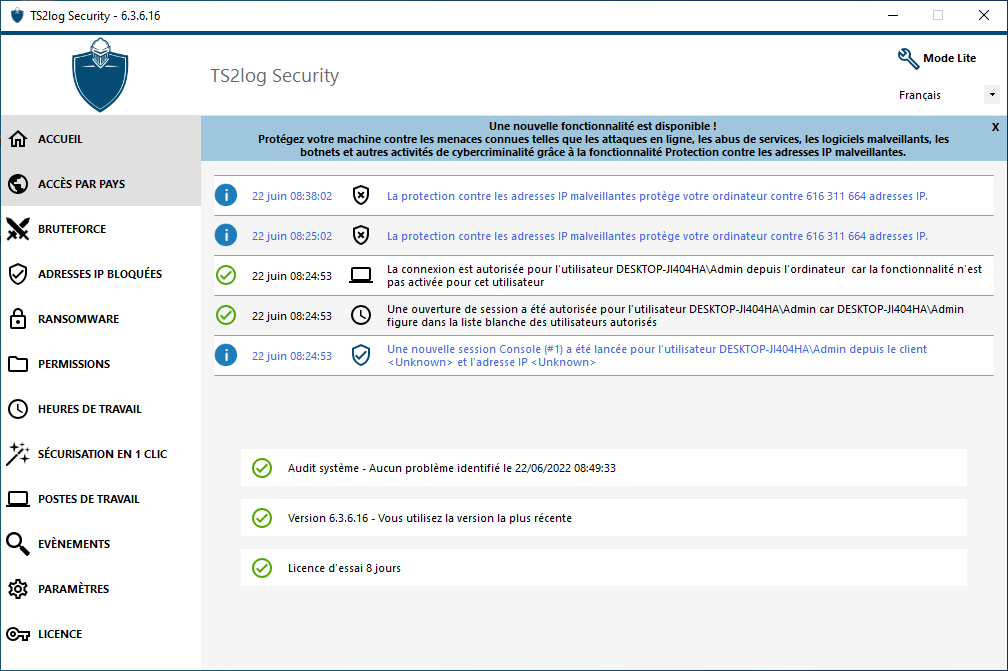
Task: Click the laptop icon in the connexion autorisée event
Action: (x=361, y=276)
